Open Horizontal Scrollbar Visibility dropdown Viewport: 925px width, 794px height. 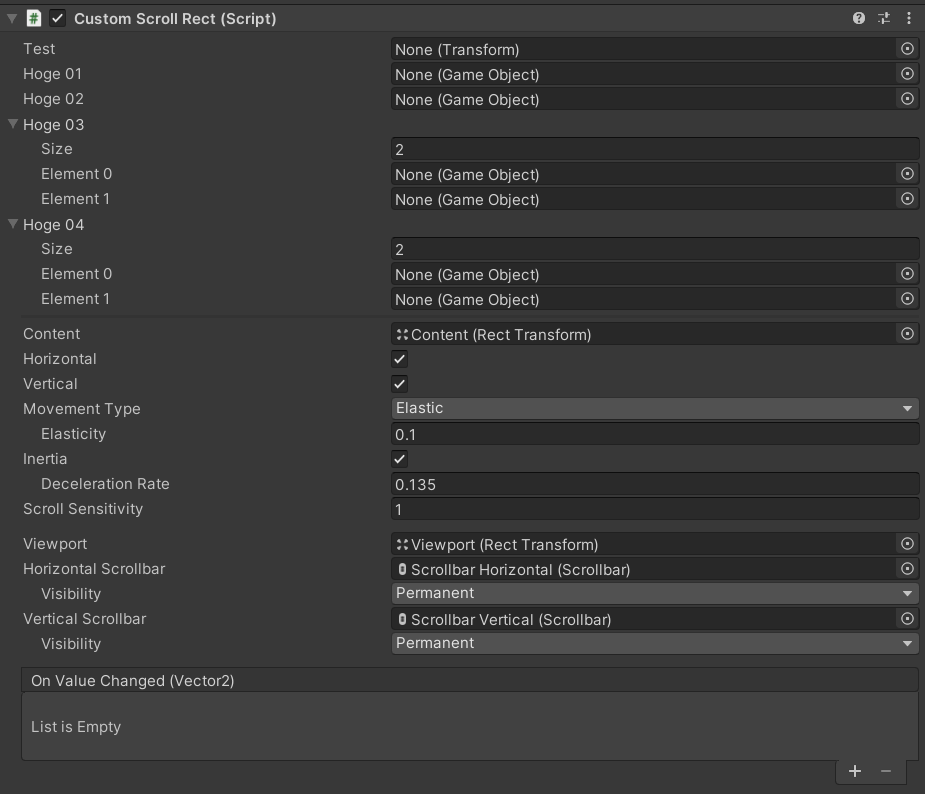pyautogui.click(x=655, y=593)
